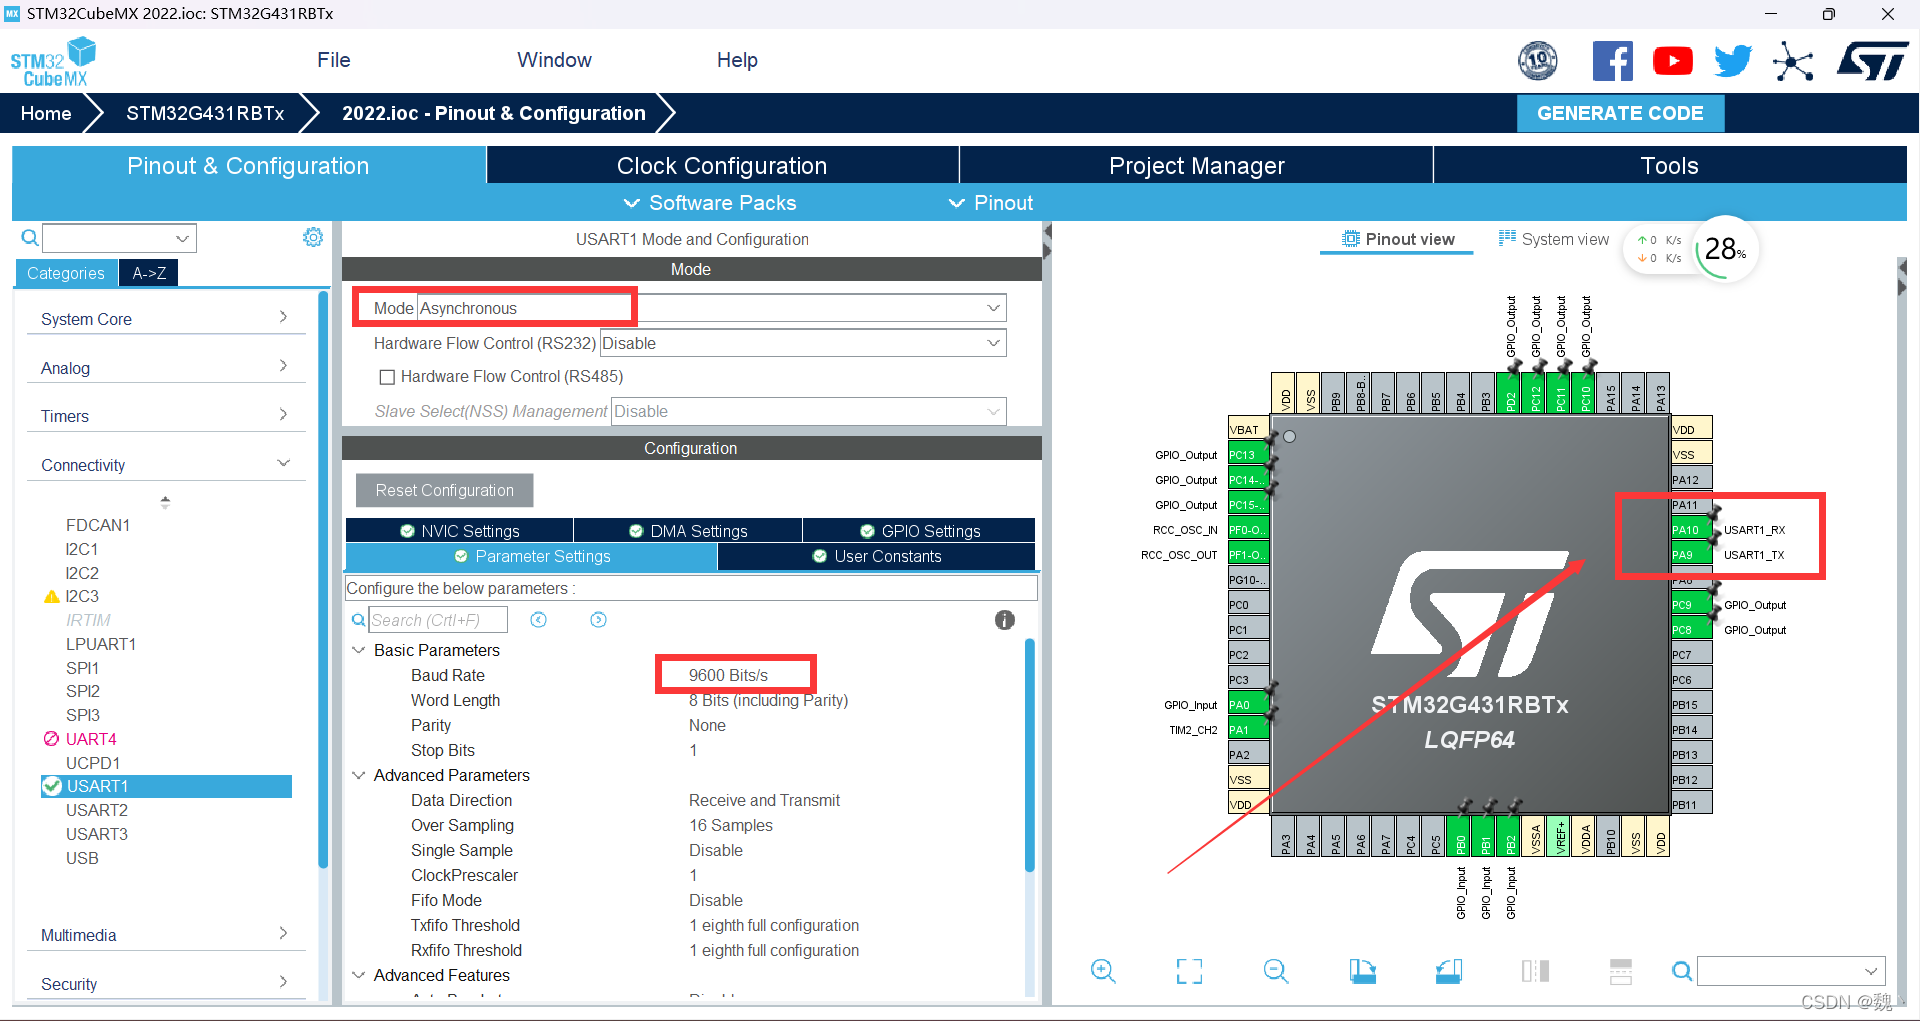Rotate the chip counterclockwise icon
Image resolution: width=1920 pixels, height=1021 pixels.
1449,971
